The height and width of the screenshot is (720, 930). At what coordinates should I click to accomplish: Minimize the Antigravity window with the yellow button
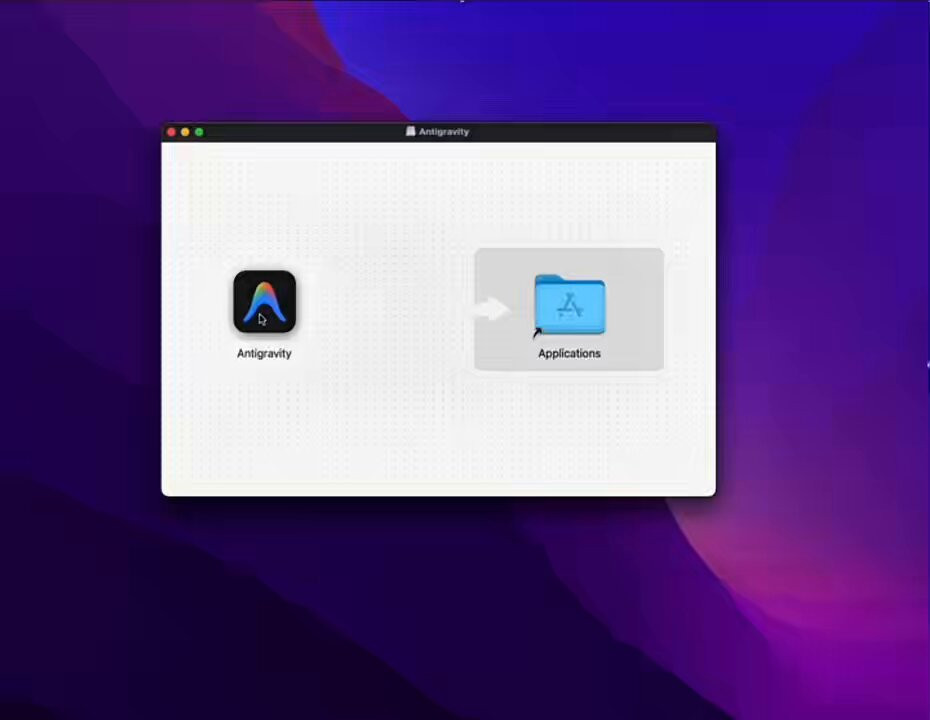pos(185,132)
